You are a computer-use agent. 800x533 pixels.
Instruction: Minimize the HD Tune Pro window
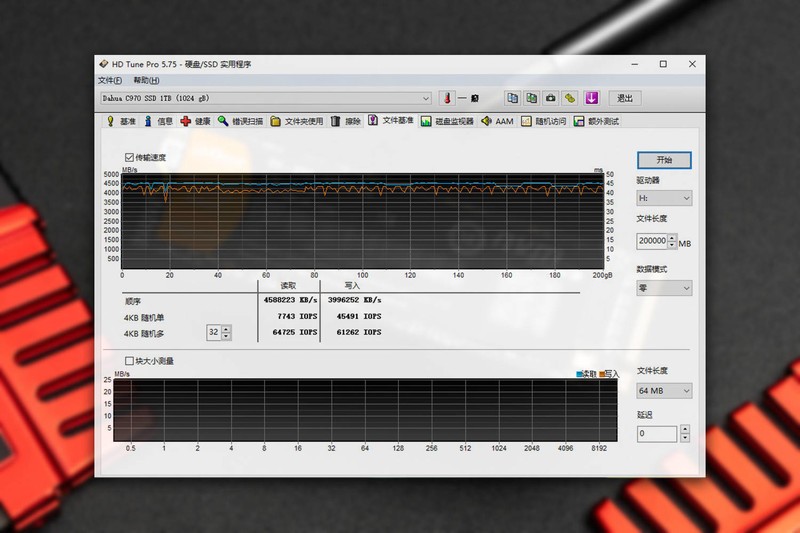coord(635,64)
